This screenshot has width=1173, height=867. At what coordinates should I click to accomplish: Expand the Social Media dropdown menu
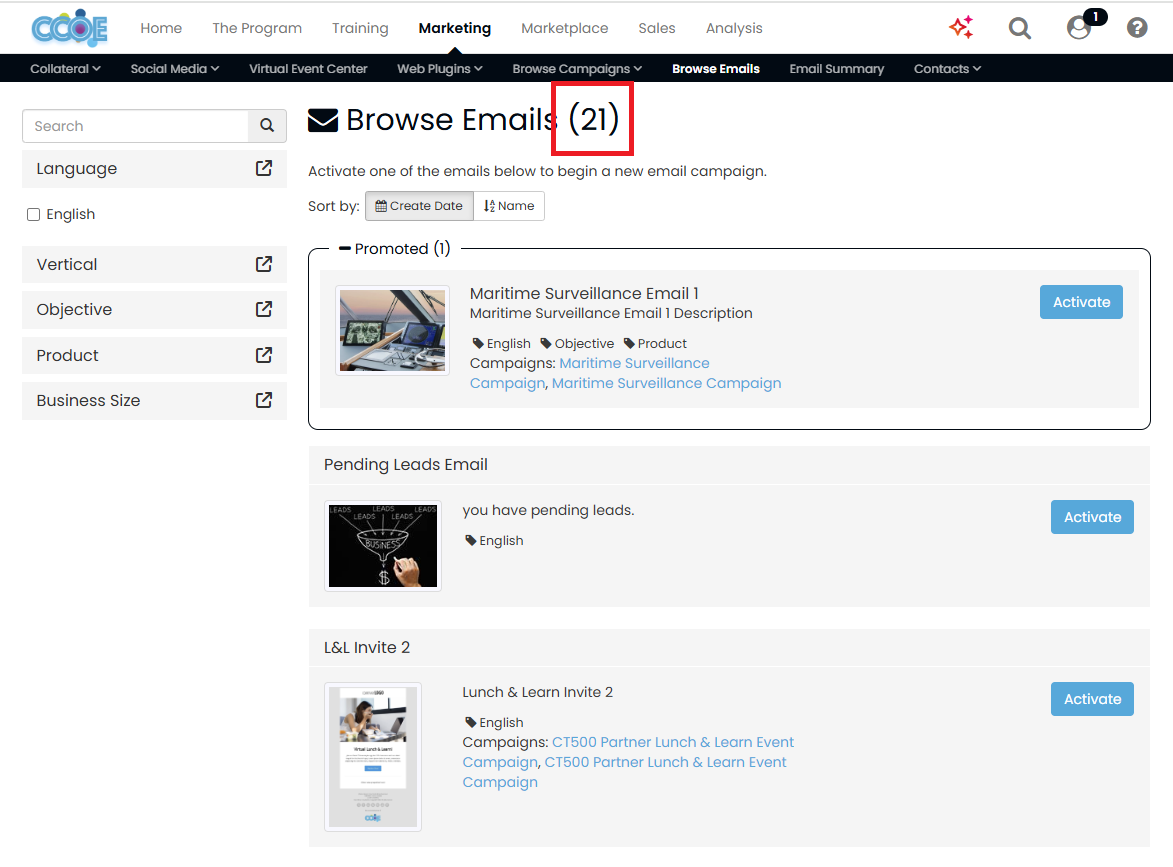point(175,69)
